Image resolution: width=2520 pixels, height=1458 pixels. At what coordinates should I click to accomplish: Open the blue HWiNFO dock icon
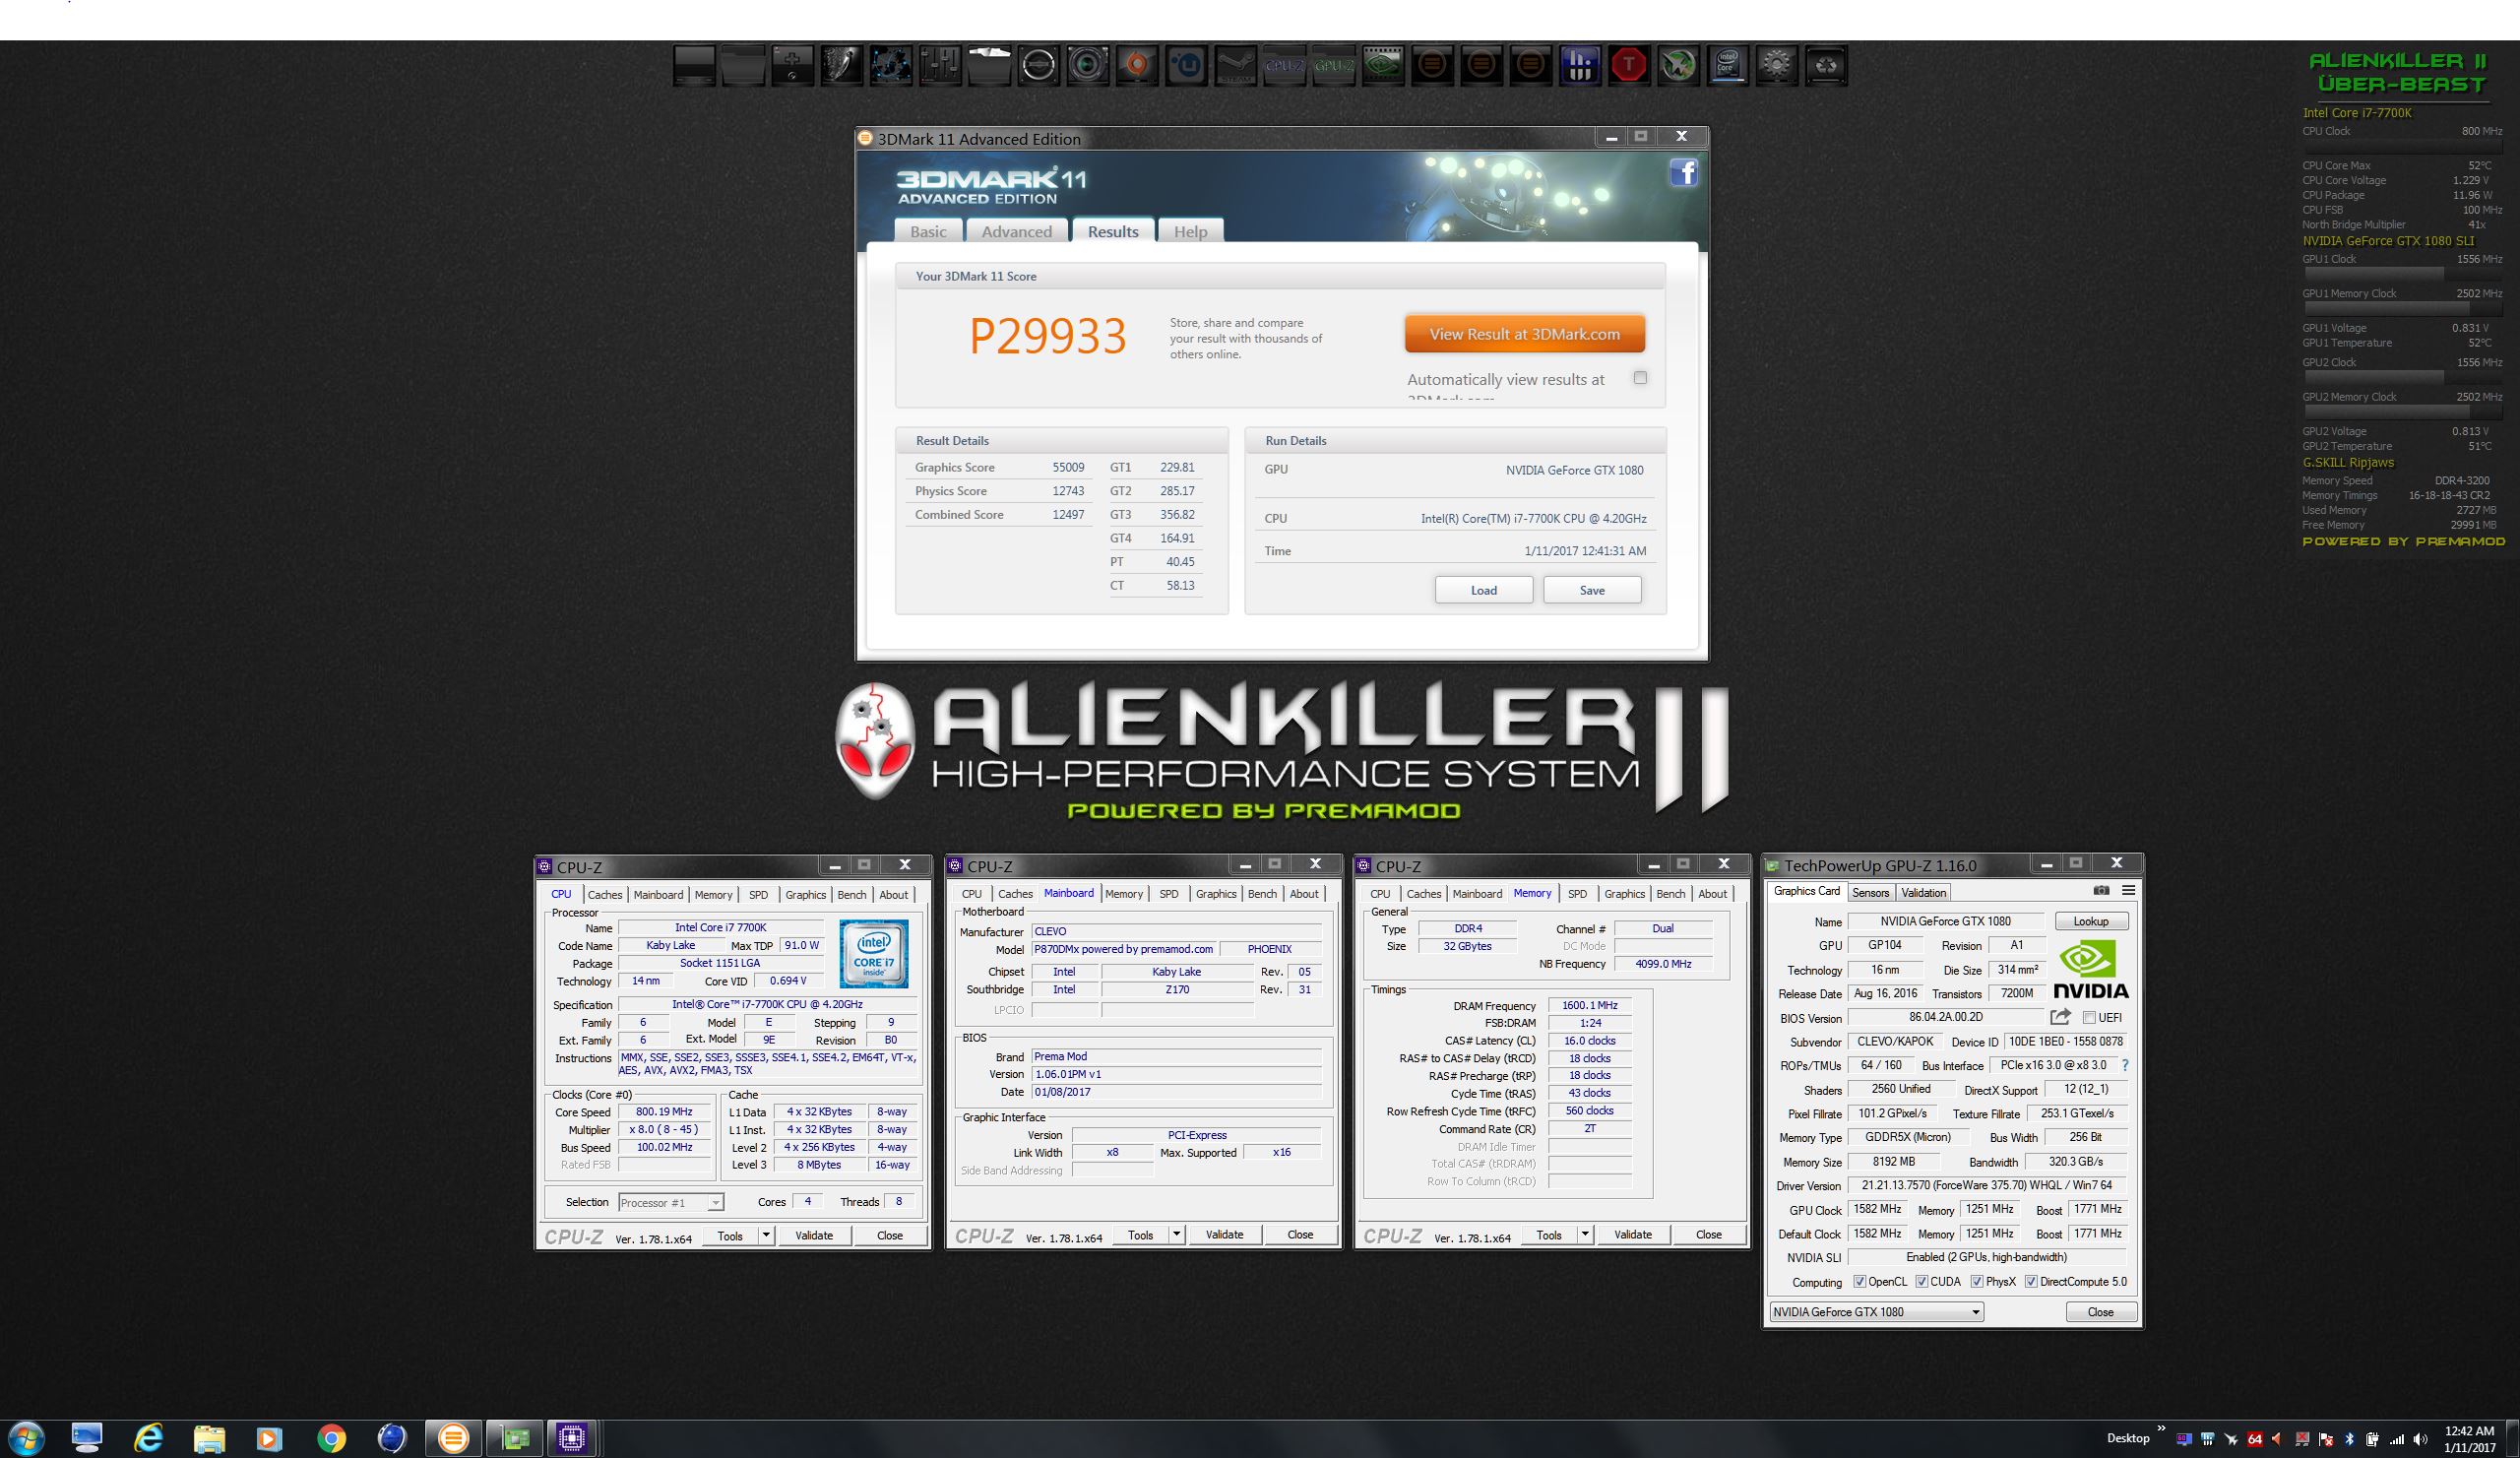[x=1580, y=66]
